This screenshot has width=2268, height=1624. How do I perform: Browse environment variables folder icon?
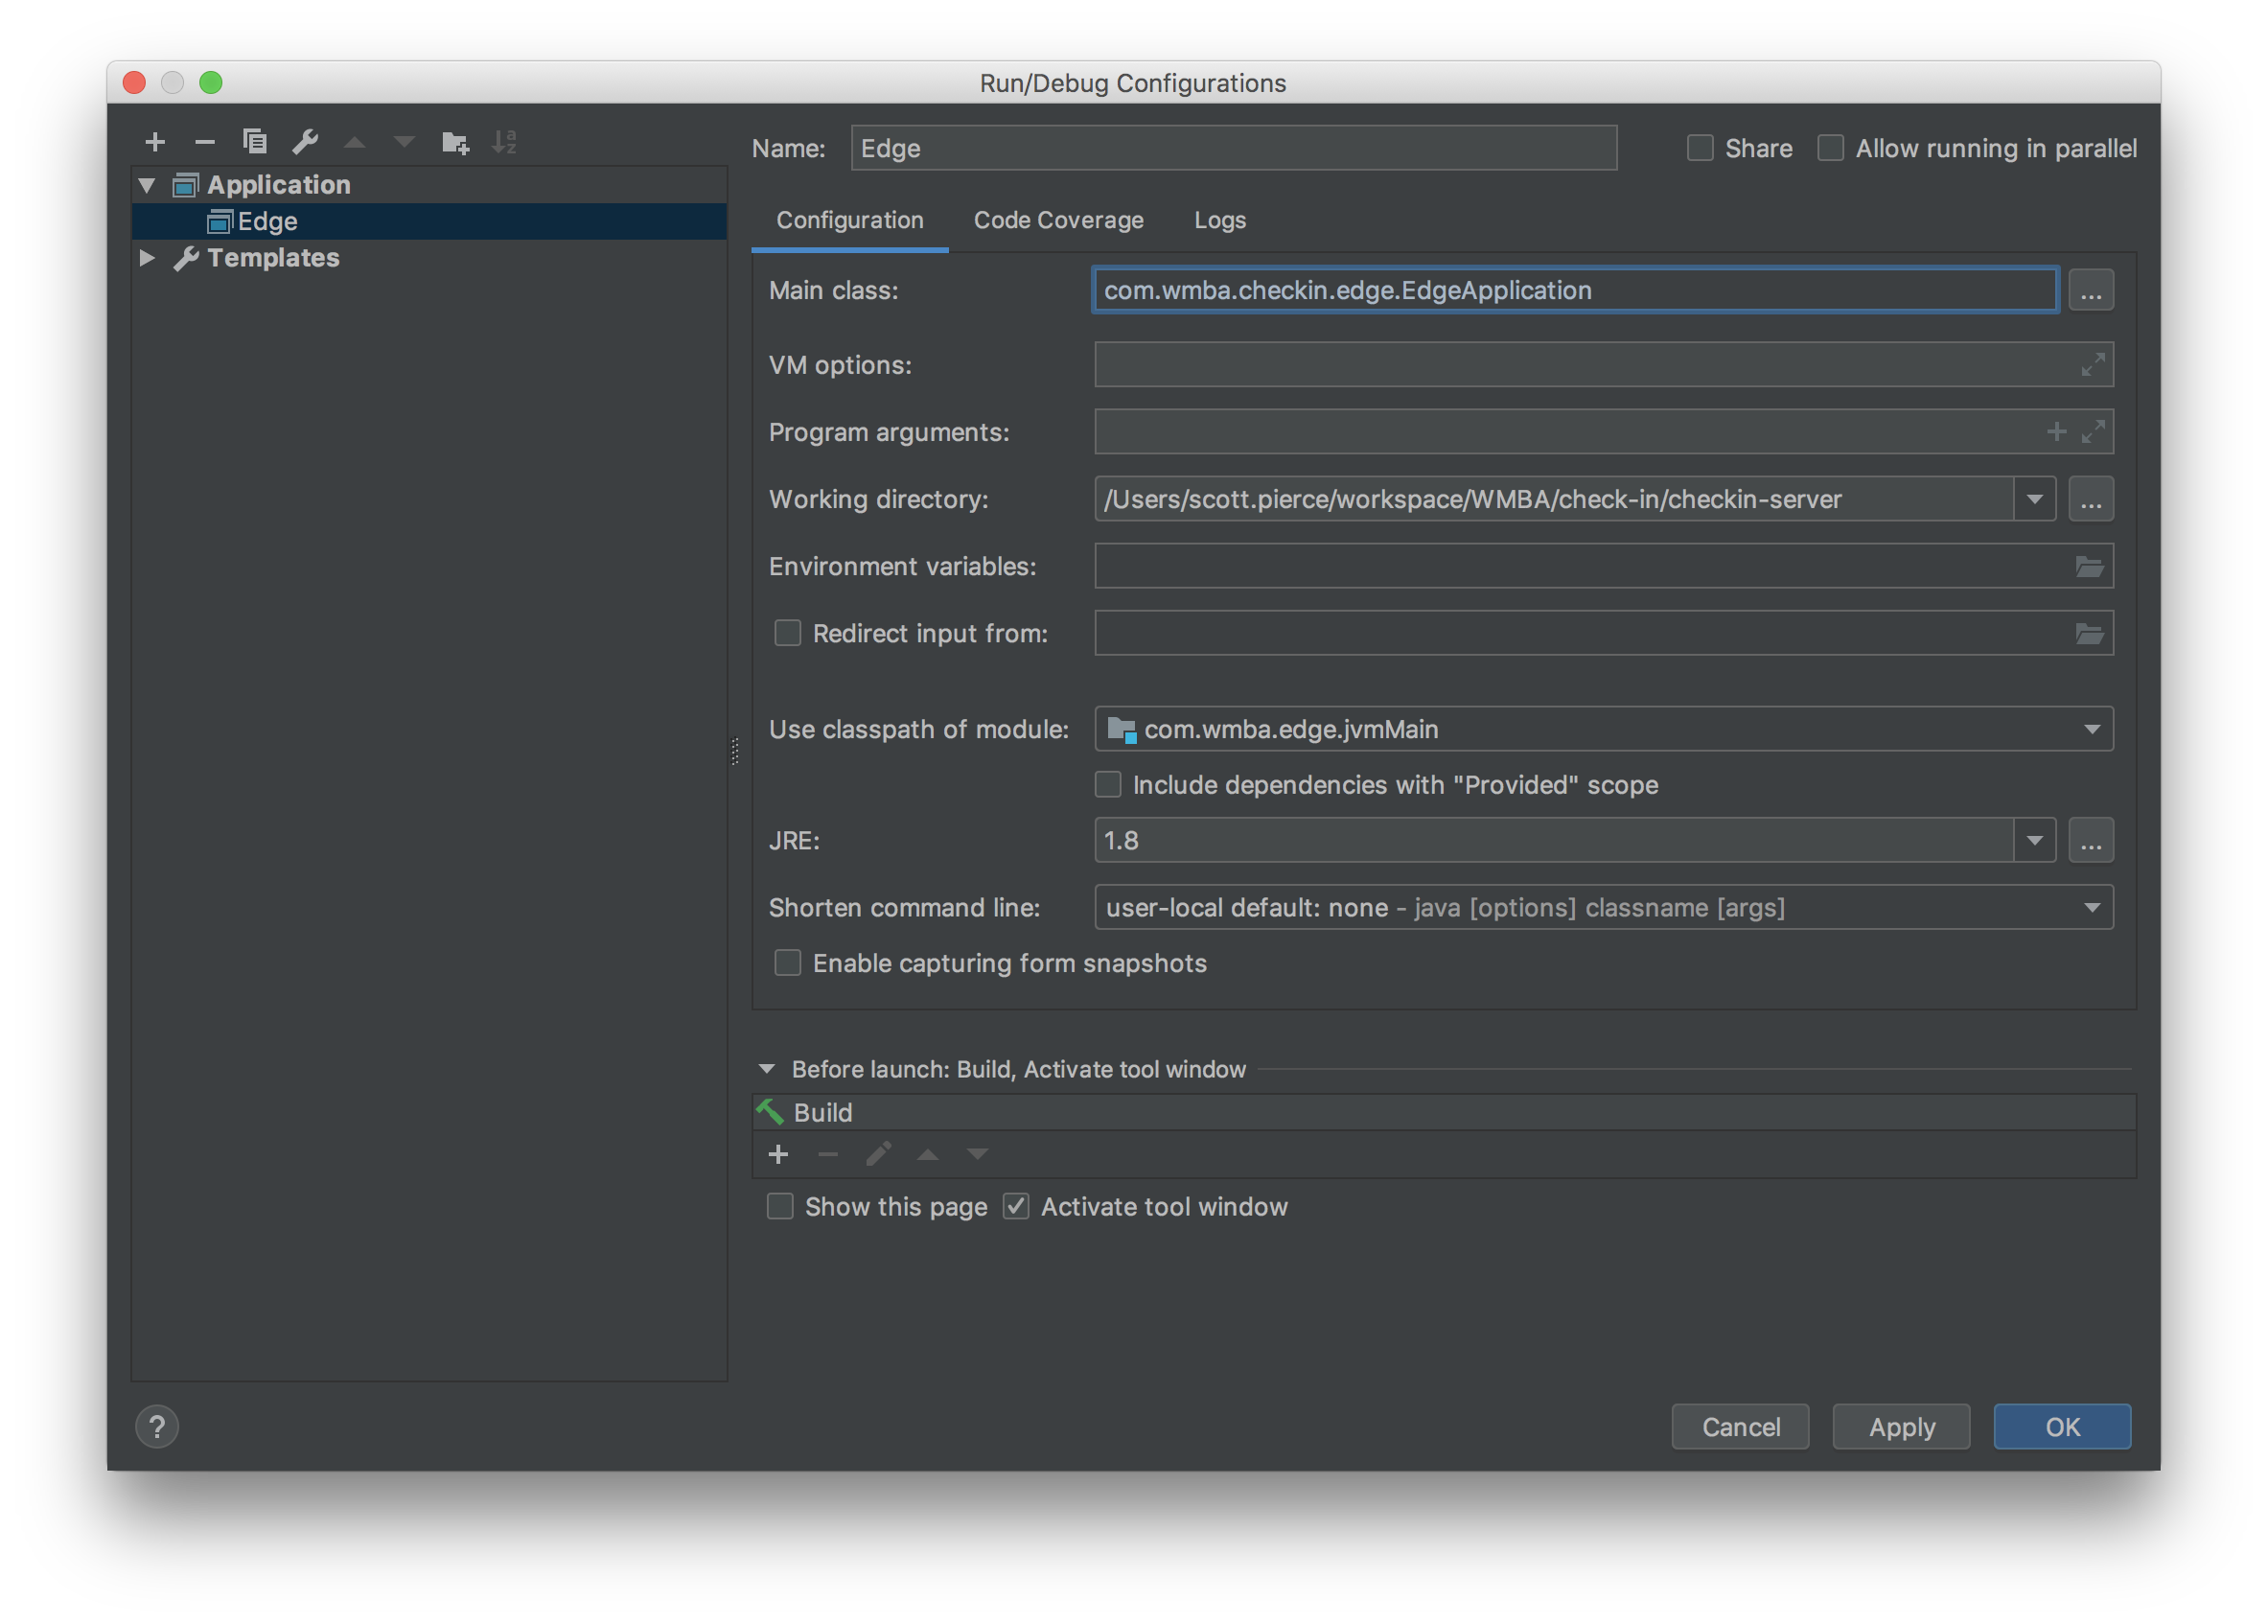2089,567
